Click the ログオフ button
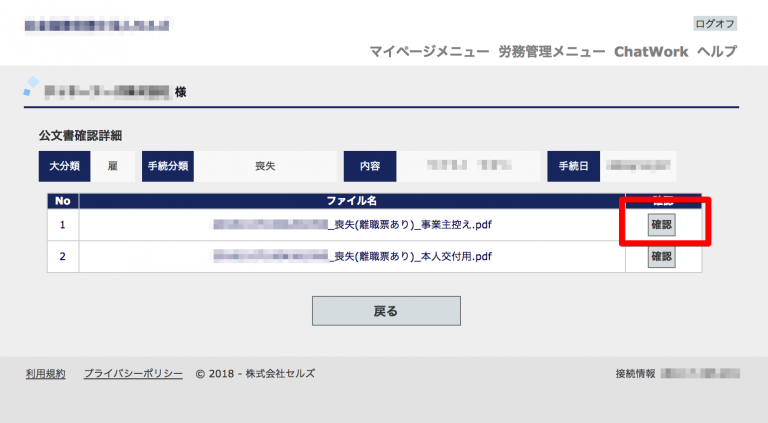 tap(715, 24)
